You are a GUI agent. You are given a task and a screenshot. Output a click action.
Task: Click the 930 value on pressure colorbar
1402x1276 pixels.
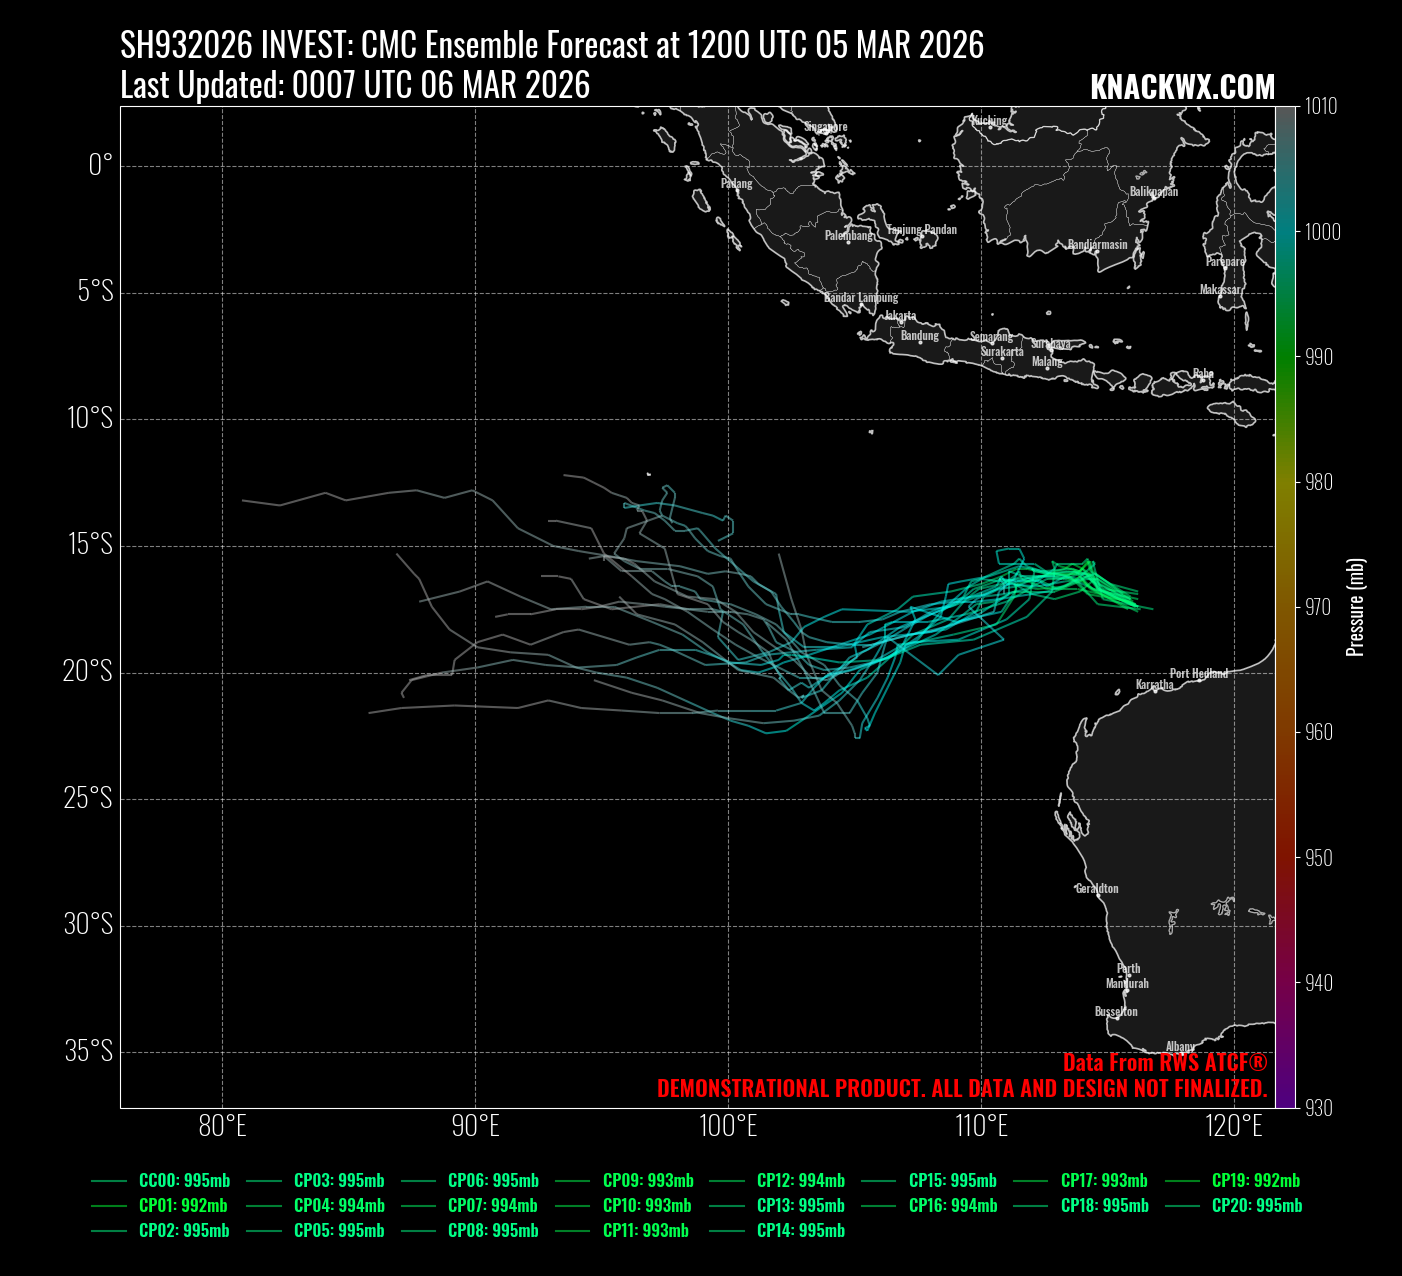1320,1108
